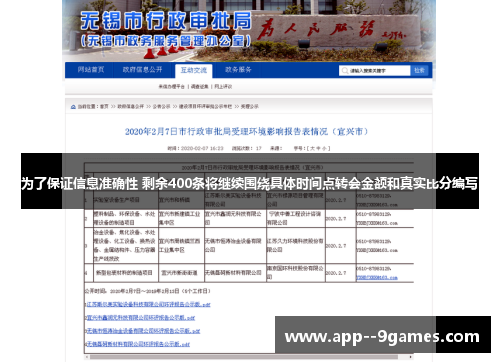Click the horizontal scrollbar track under the table
500x362 pixels.
(x=249, y=357)
